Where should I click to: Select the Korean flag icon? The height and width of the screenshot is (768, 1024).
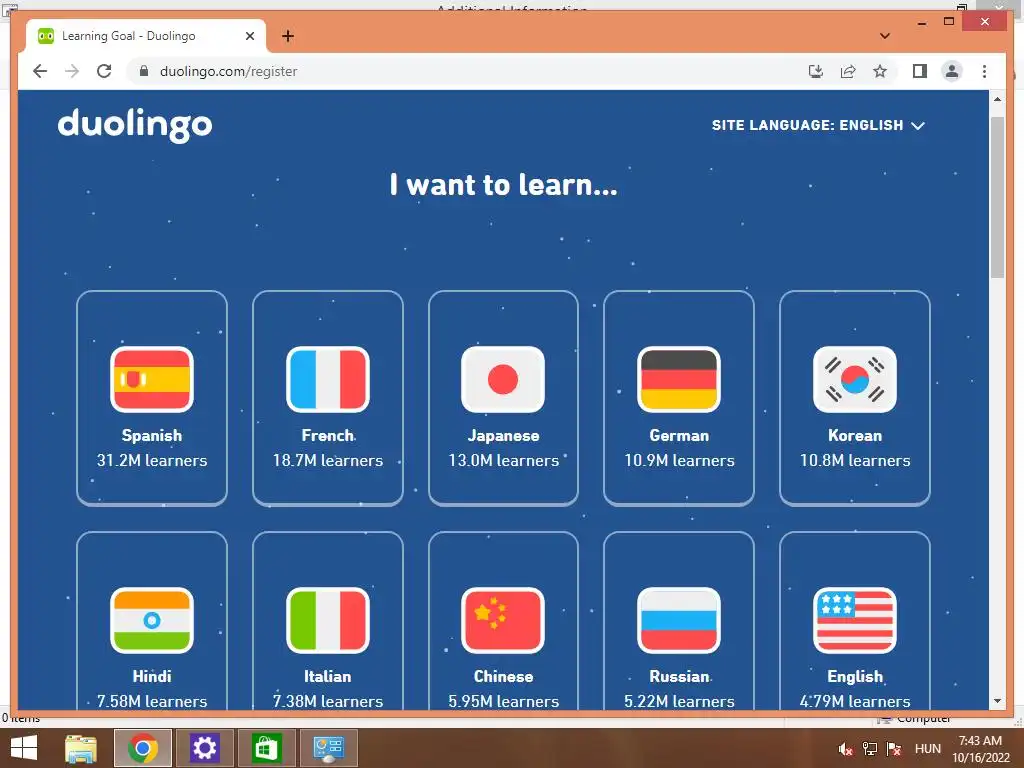pos(855,379)
